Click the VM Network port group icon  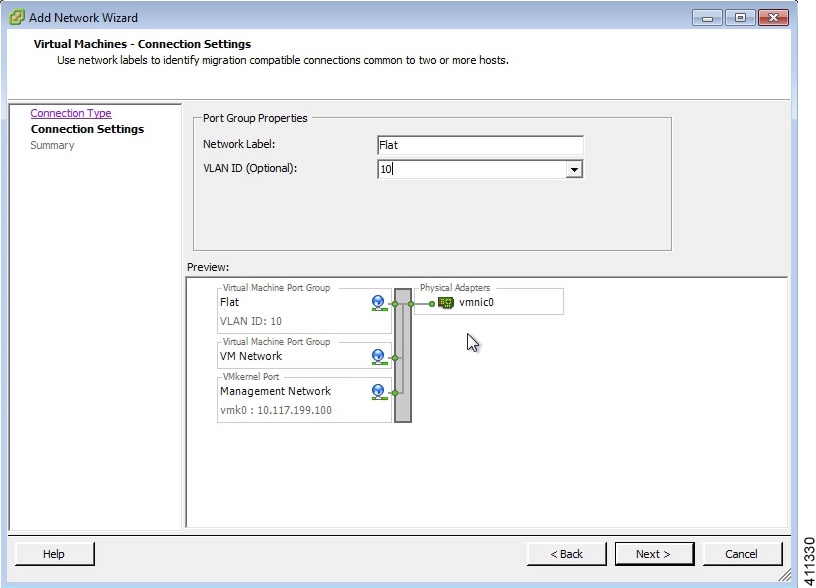[379, 357]
